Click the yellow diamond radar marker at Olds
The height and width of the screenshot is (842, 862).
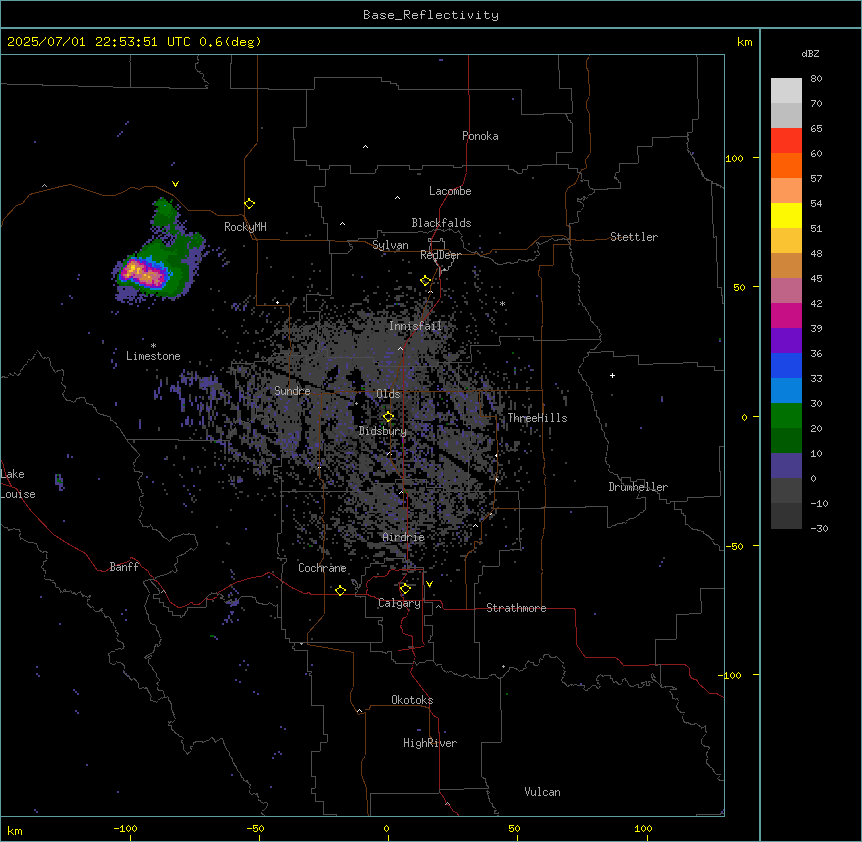(389, 417)
